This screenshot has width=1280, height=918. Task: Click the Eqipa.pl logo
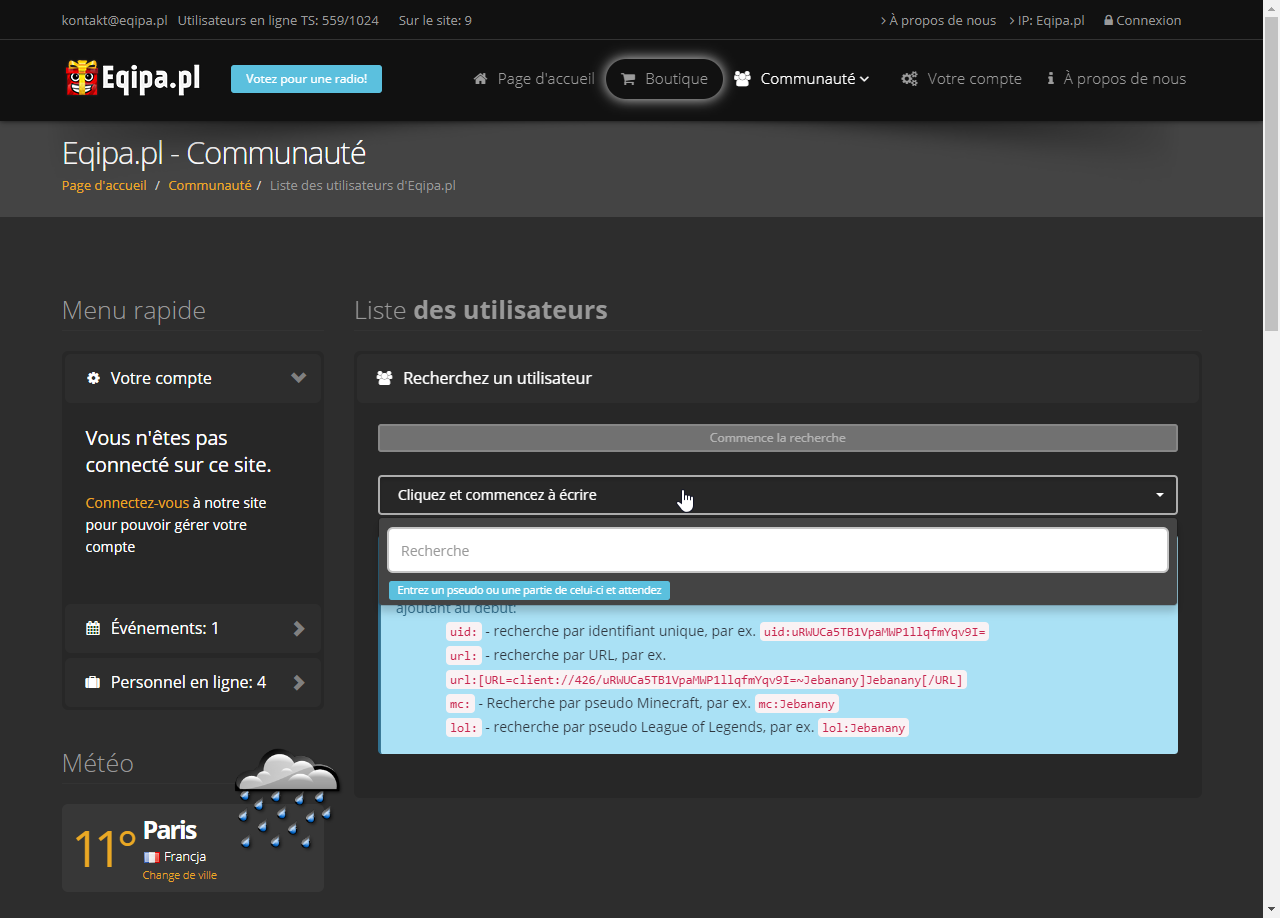(x=133, y=79)
